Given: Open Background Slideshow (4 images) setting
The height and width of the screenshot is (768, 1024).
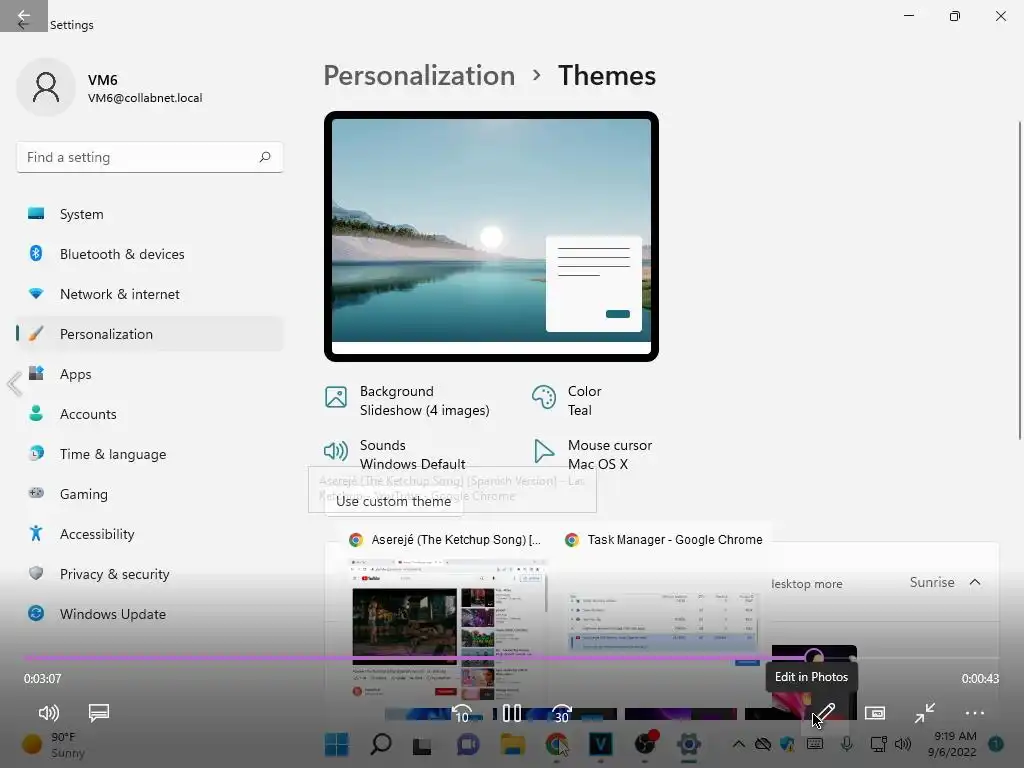Looking at the screenshot, I should [408, 400].
